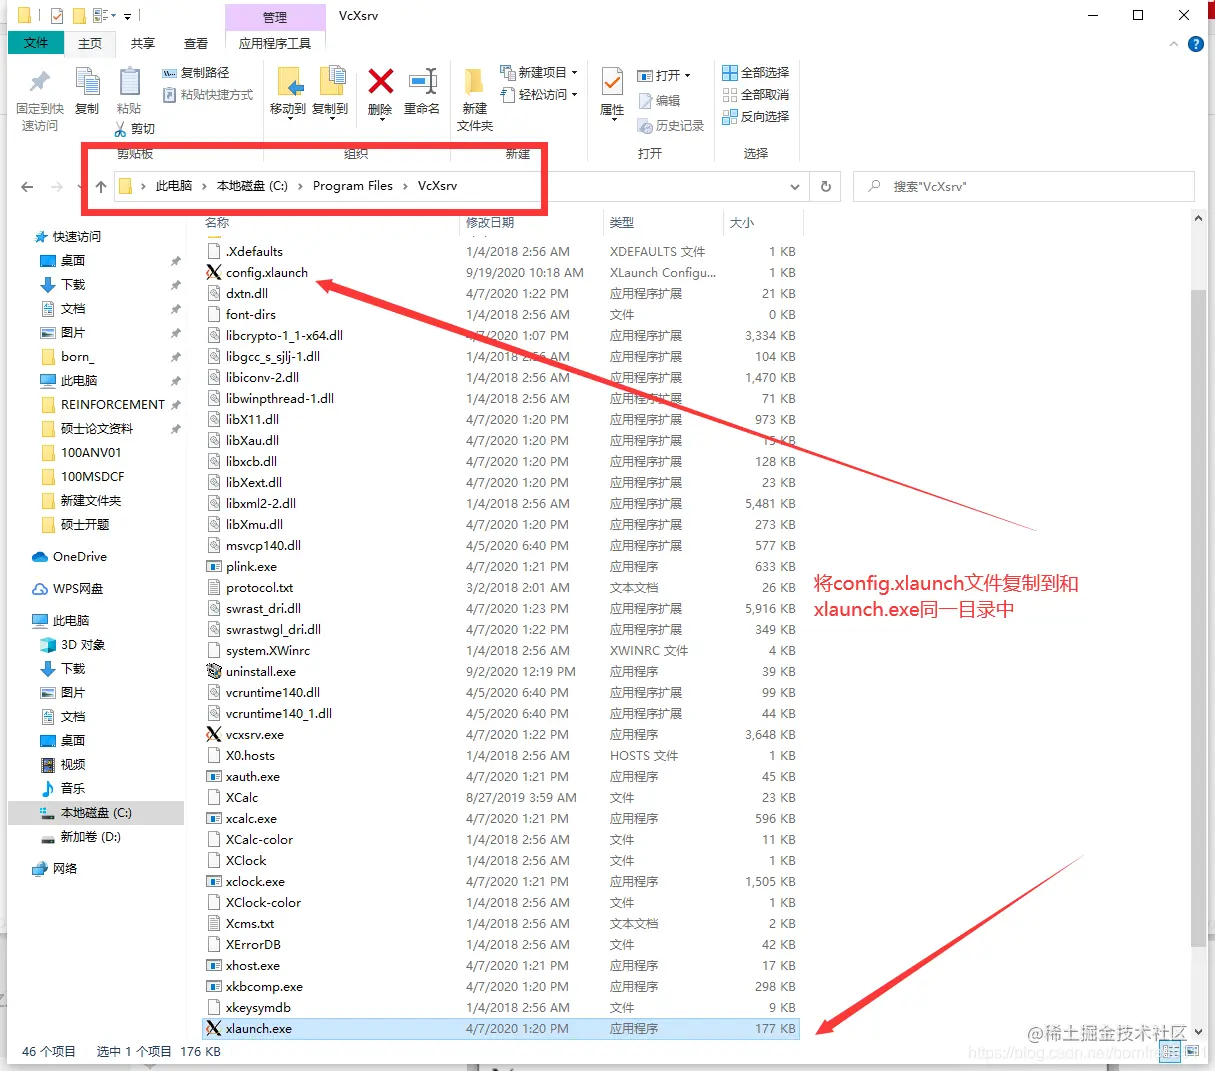Click Program Files in the address path
Screen dimensions: 1215x1071
(353, 186)
